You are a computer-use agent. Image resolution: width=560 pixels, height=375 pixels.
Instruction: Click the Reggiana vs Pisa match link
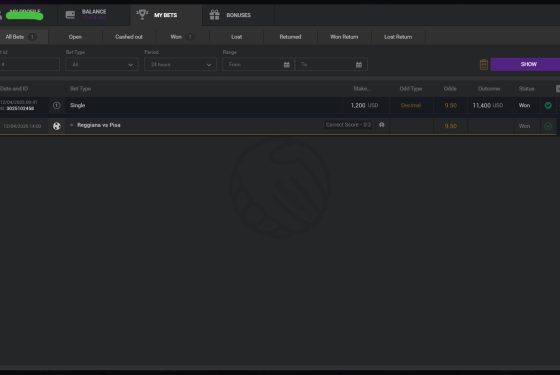[x=99, y=125]
